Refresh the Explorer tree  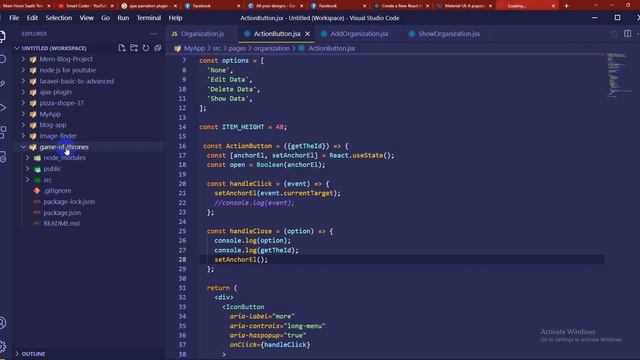point(146,48)
